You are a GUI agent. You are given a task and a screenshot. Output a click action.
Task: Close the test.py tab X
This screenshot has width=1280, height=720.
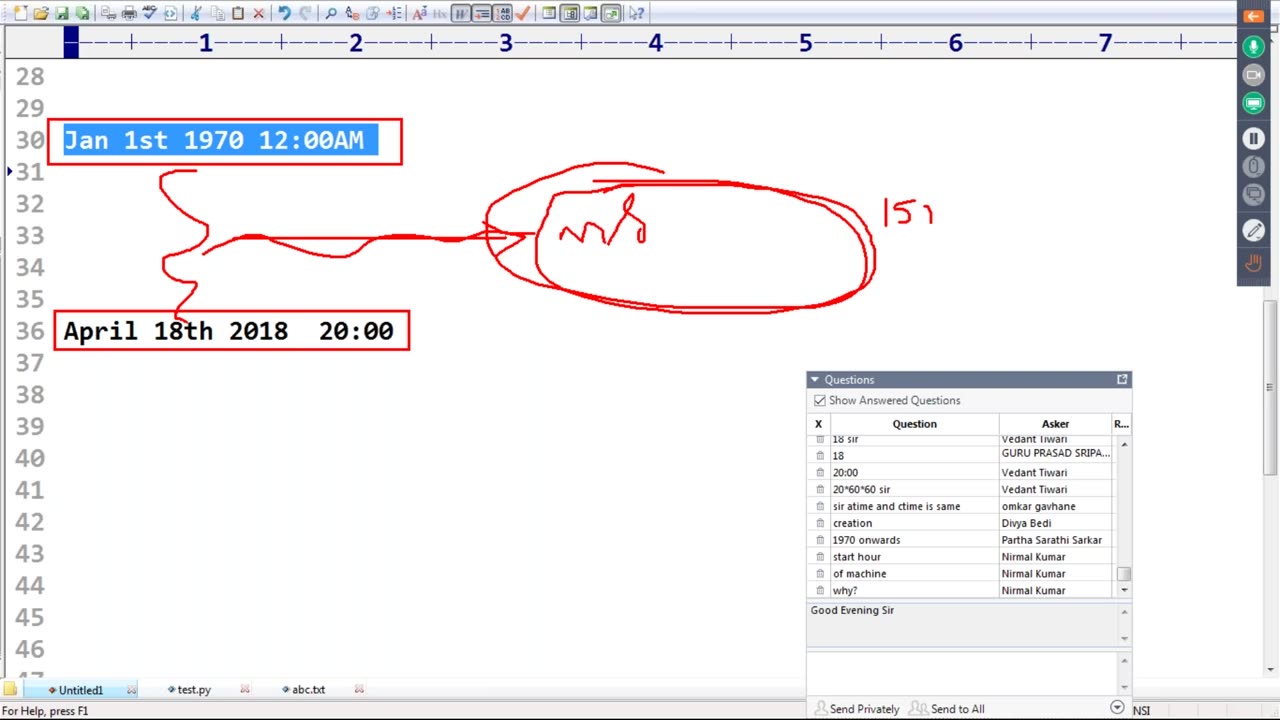pos(245,689)
